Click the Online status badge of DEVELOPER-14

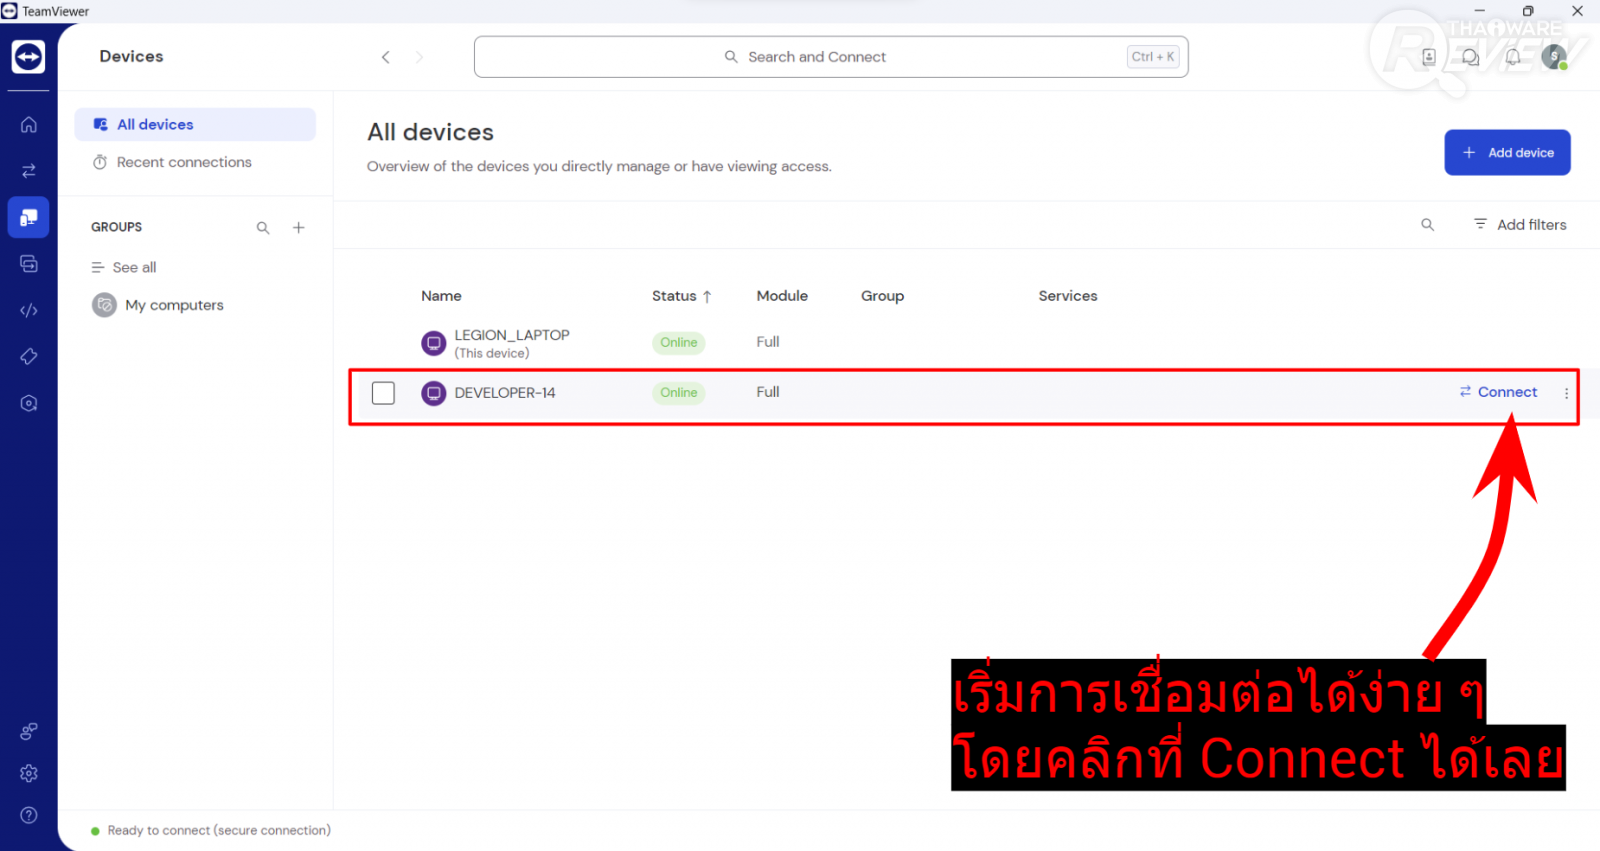pyautogui.click(x=679, y=393)
